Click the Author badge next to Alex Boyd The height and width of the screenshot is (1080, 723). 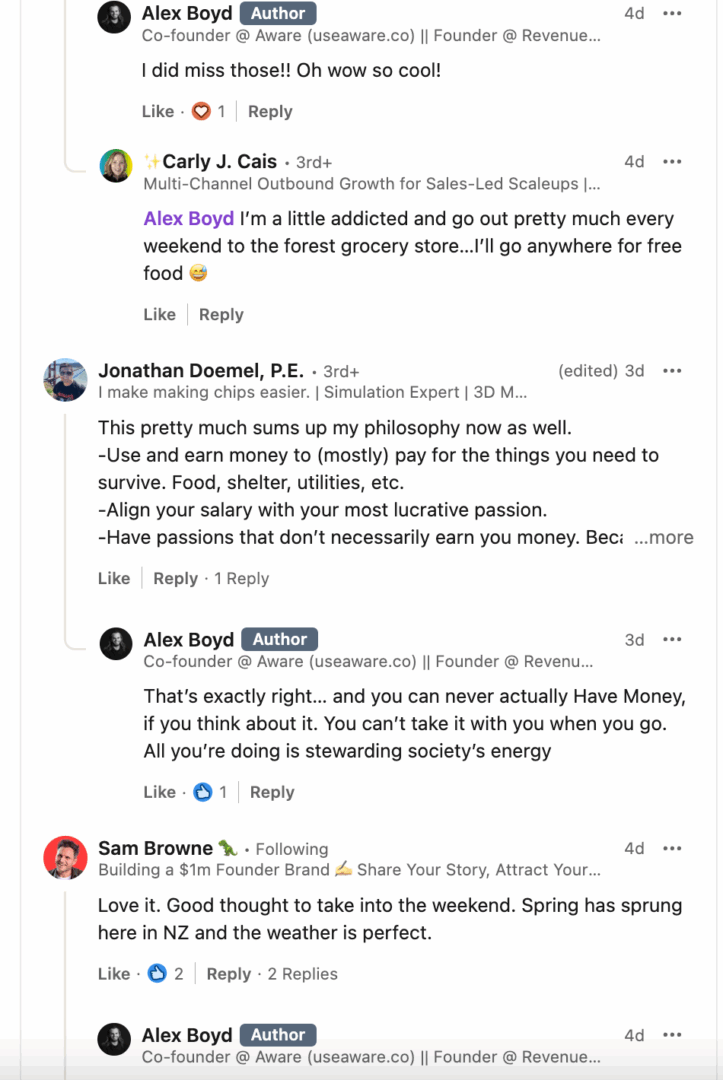[x=277, y=13]
